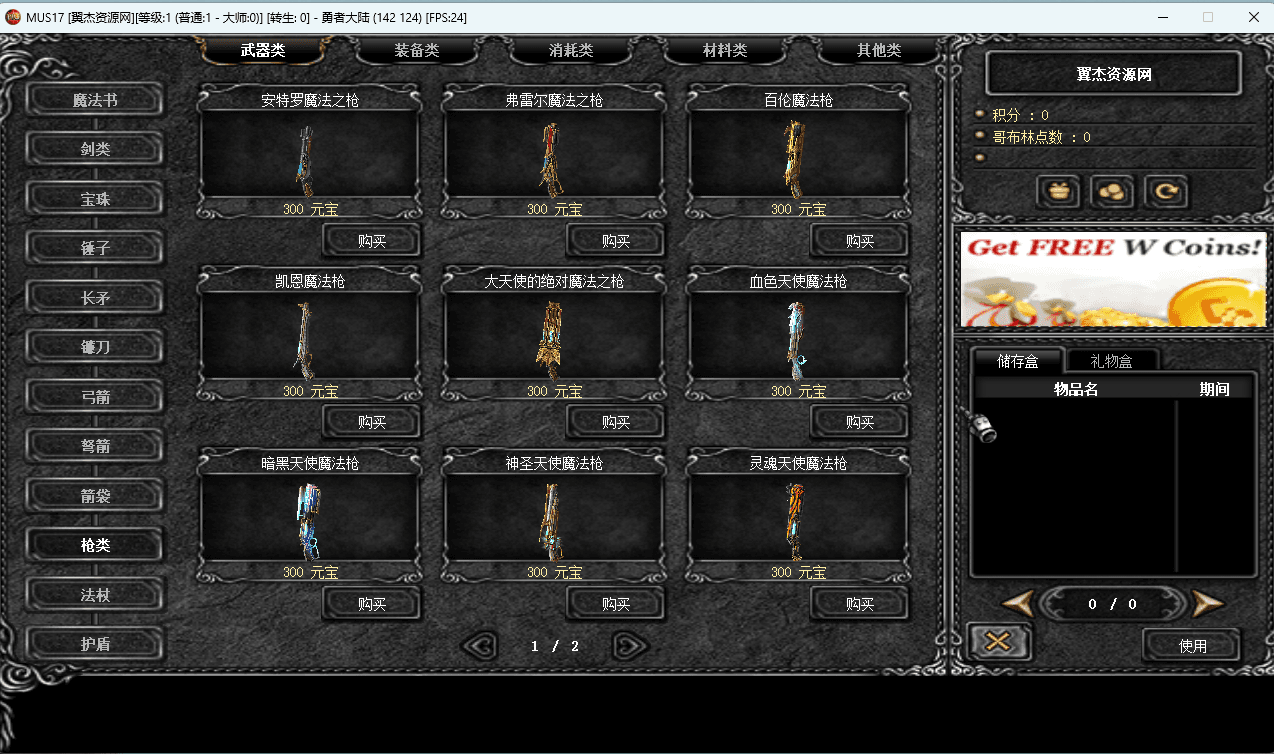1274x754 pixels.
Task: Click storage box next page arrow
Action: (1207, 603)
